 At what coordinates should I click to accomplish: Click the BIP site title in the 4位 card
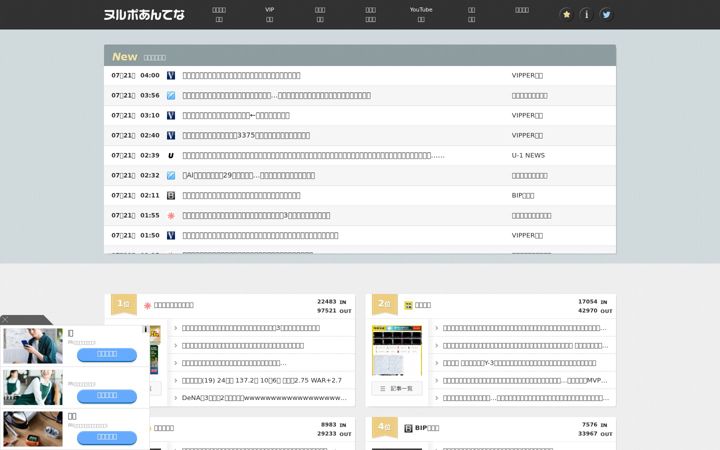[427, 428]
